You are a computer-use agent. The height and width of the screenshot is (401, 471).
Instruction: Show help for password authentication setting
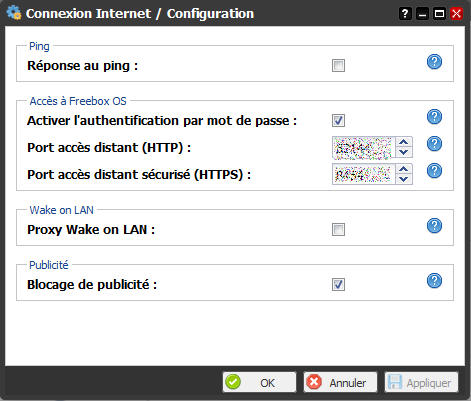[x=434, y=117]
